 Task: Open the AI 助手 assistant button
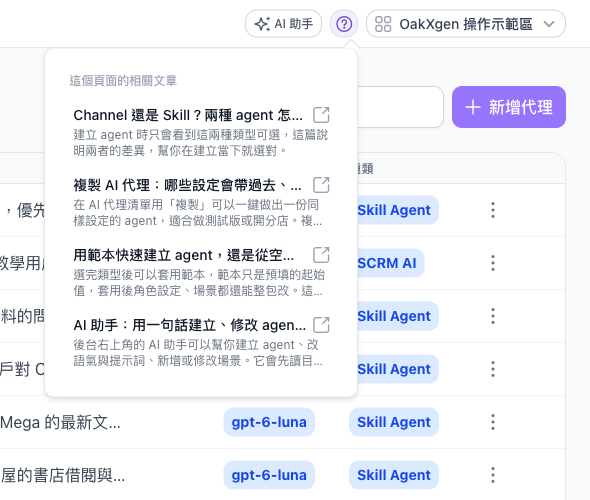(x=283, y=24)
